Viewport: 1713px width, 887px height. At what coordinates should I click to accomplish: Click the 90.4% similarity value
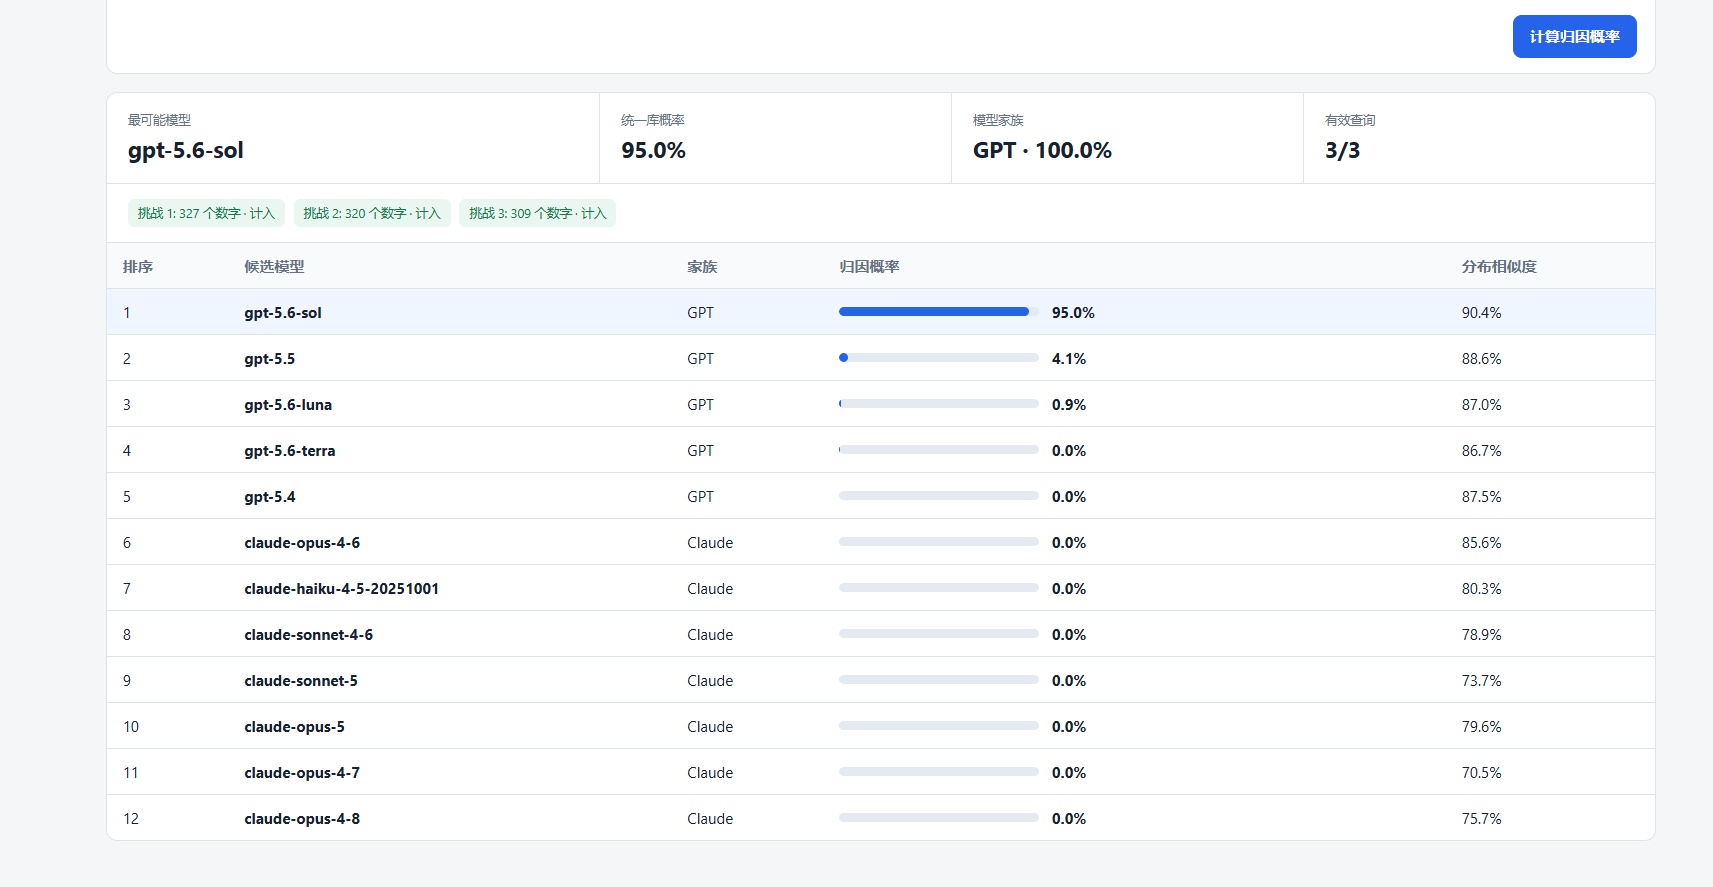(x=1482, y=313)
